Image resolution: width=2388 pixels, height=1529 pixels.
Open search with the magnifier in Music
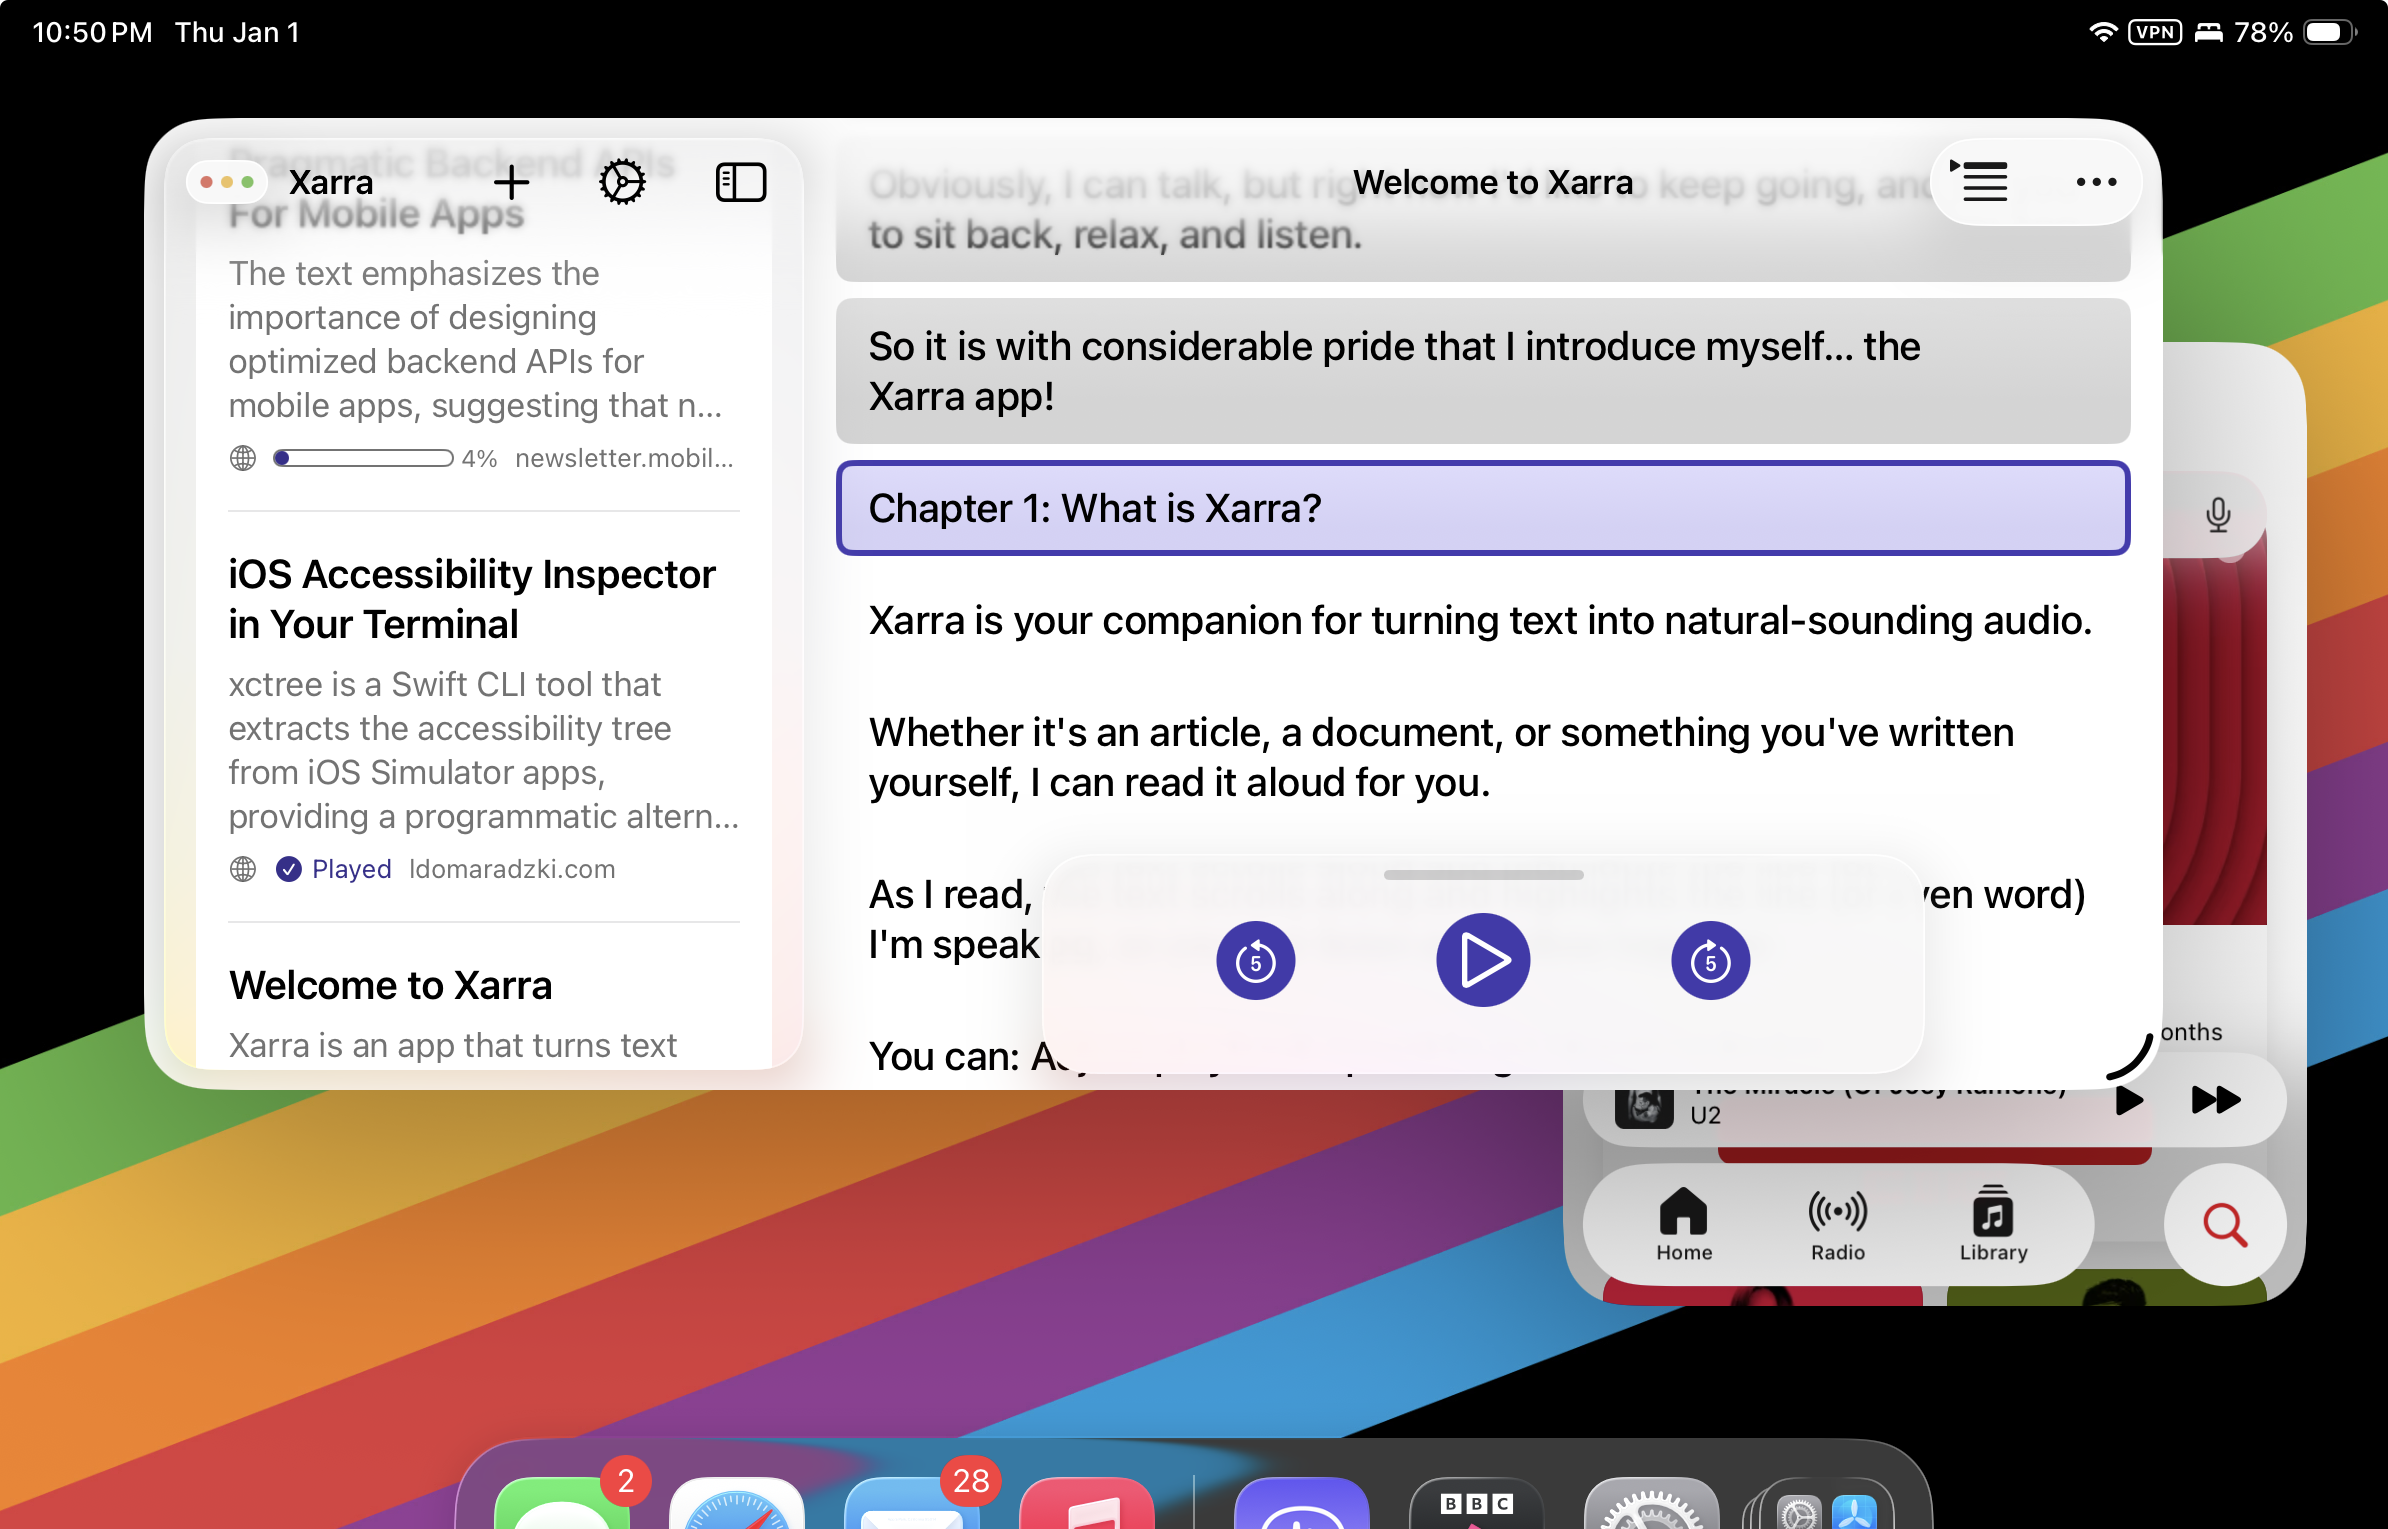point(2224,1224)
